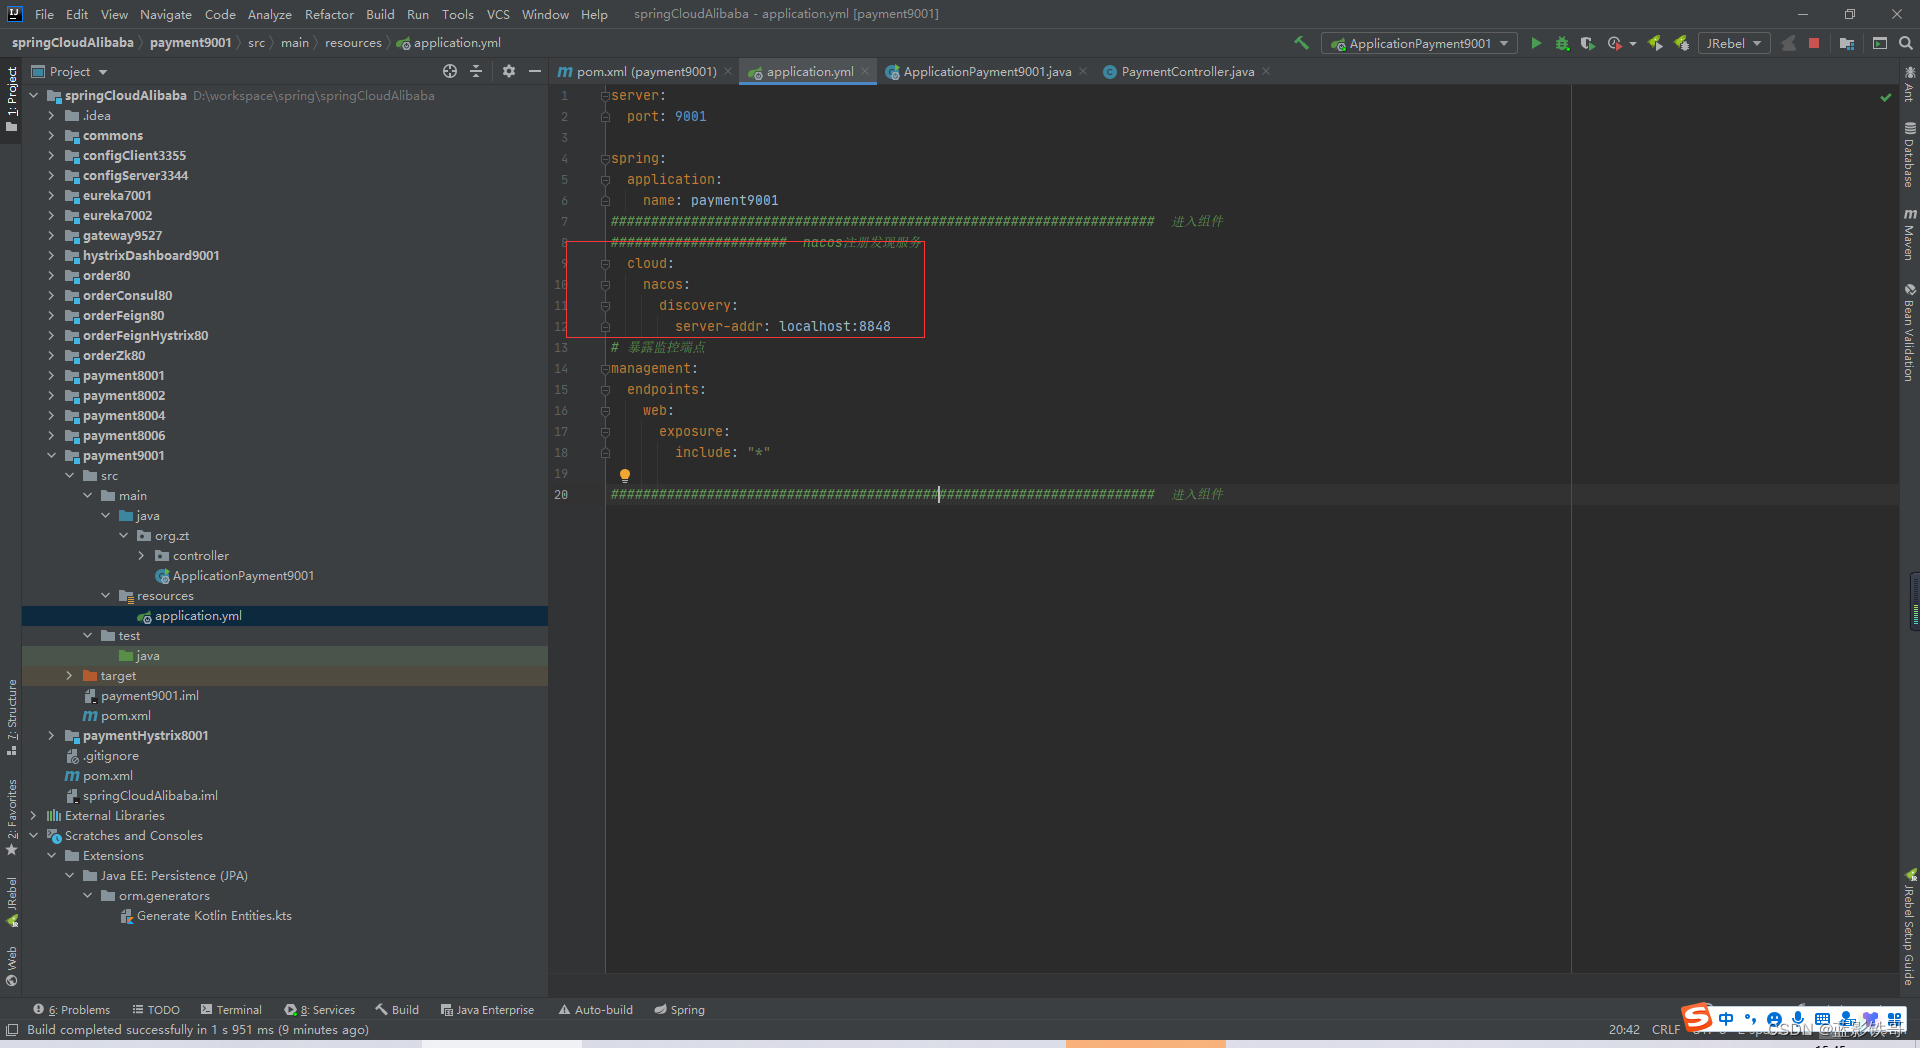This screenshot has width=1920, height=1048.
Task: Open the JRebel Setup Guide sidebar
Action: (1909, 927)
